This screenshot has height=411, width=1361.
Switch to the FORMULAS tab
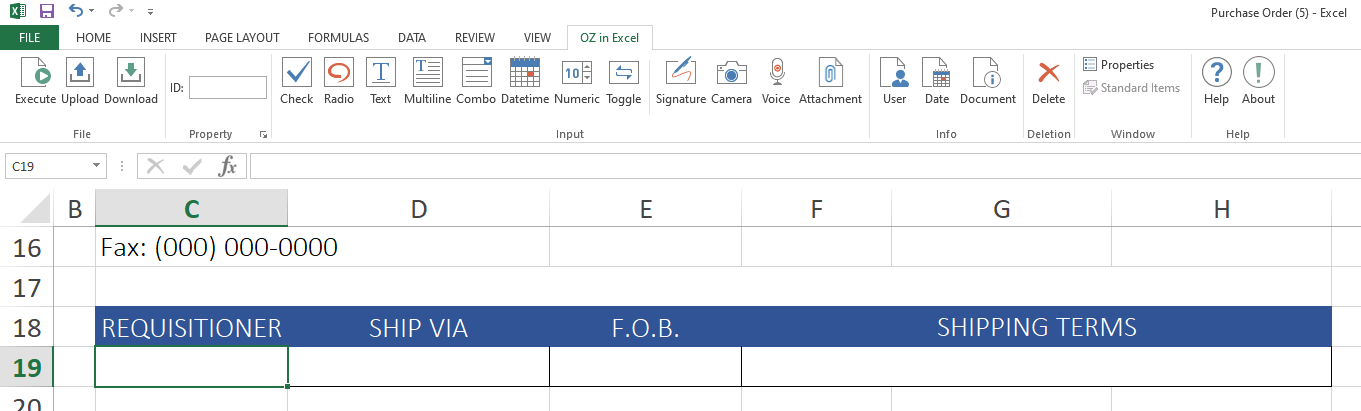(x=338, y=38)
